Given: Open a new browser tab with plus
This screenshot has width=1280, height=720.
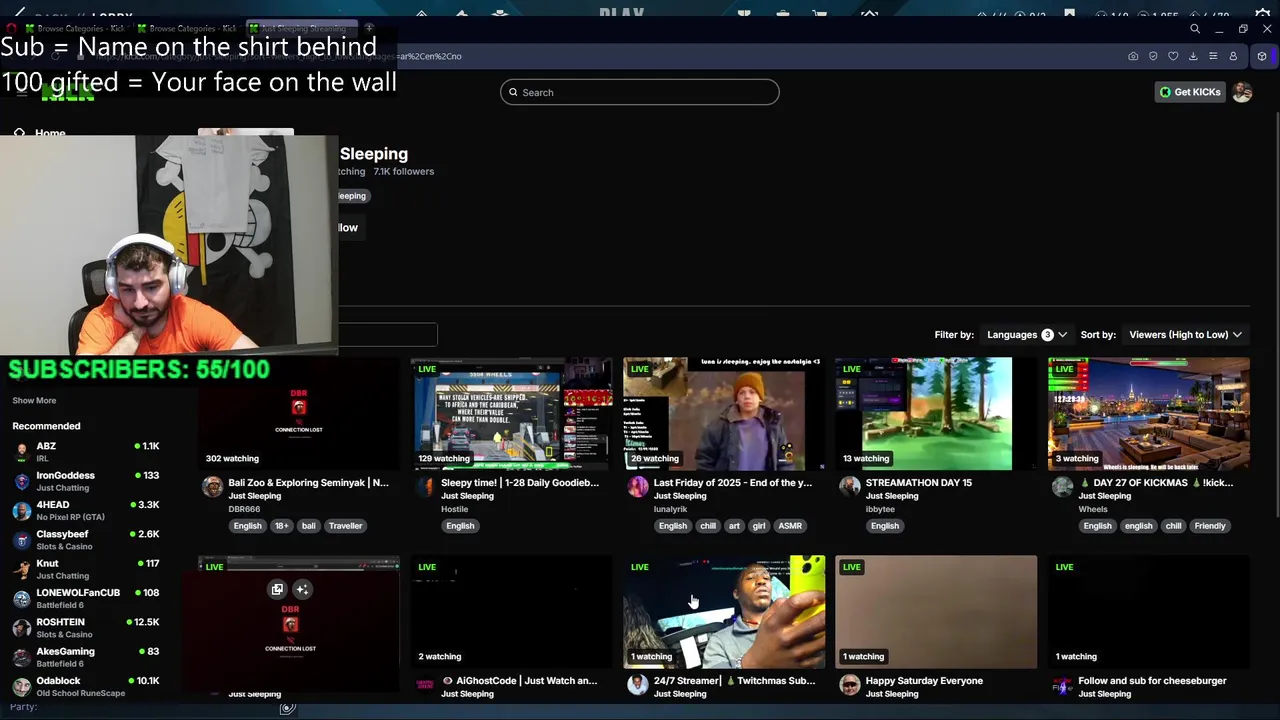Looking at the screenshot, I should [369, 28].
